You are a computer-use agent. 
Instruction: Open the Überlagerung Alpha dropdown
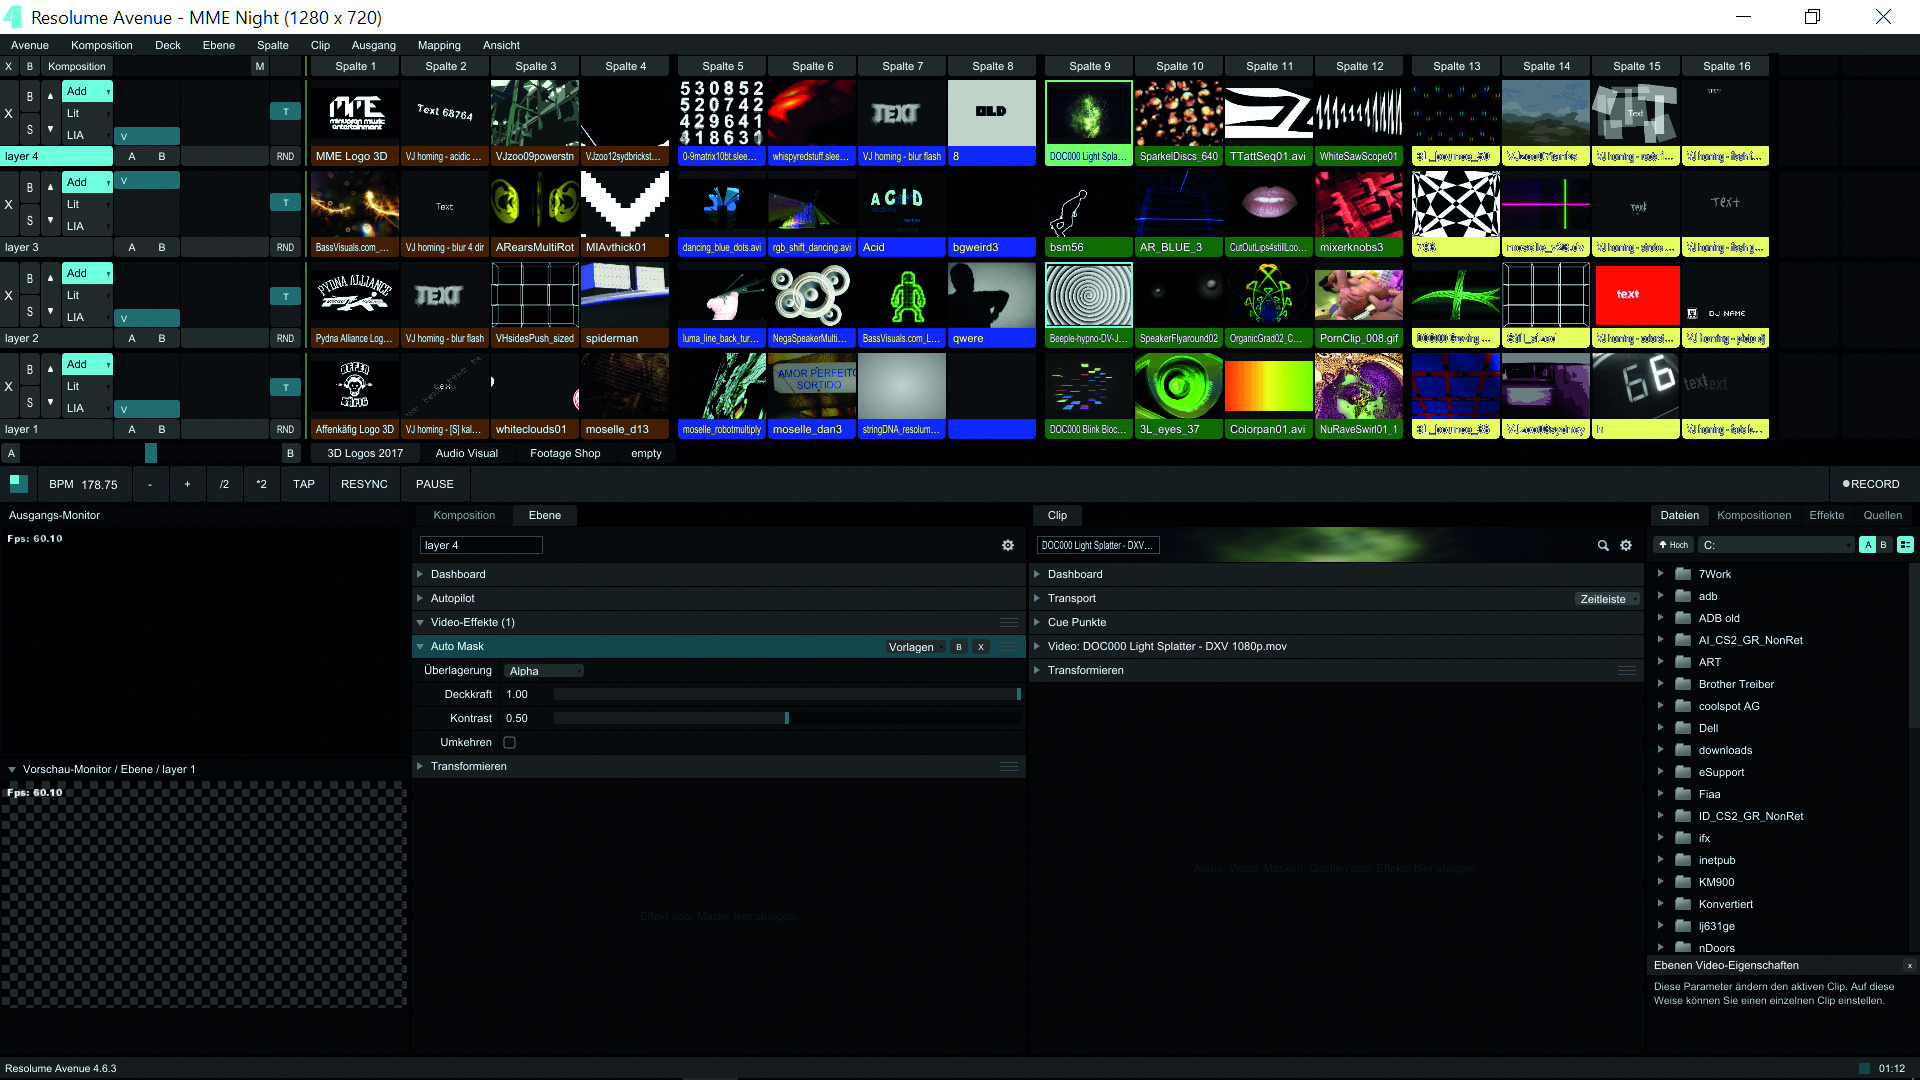click(543, 671)
